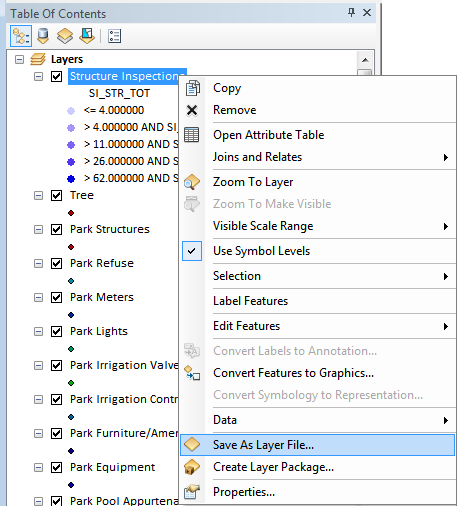The image size is (457, 506).
Task: Collapse the Structure Inspections layer legend
Action: point(38,77)
